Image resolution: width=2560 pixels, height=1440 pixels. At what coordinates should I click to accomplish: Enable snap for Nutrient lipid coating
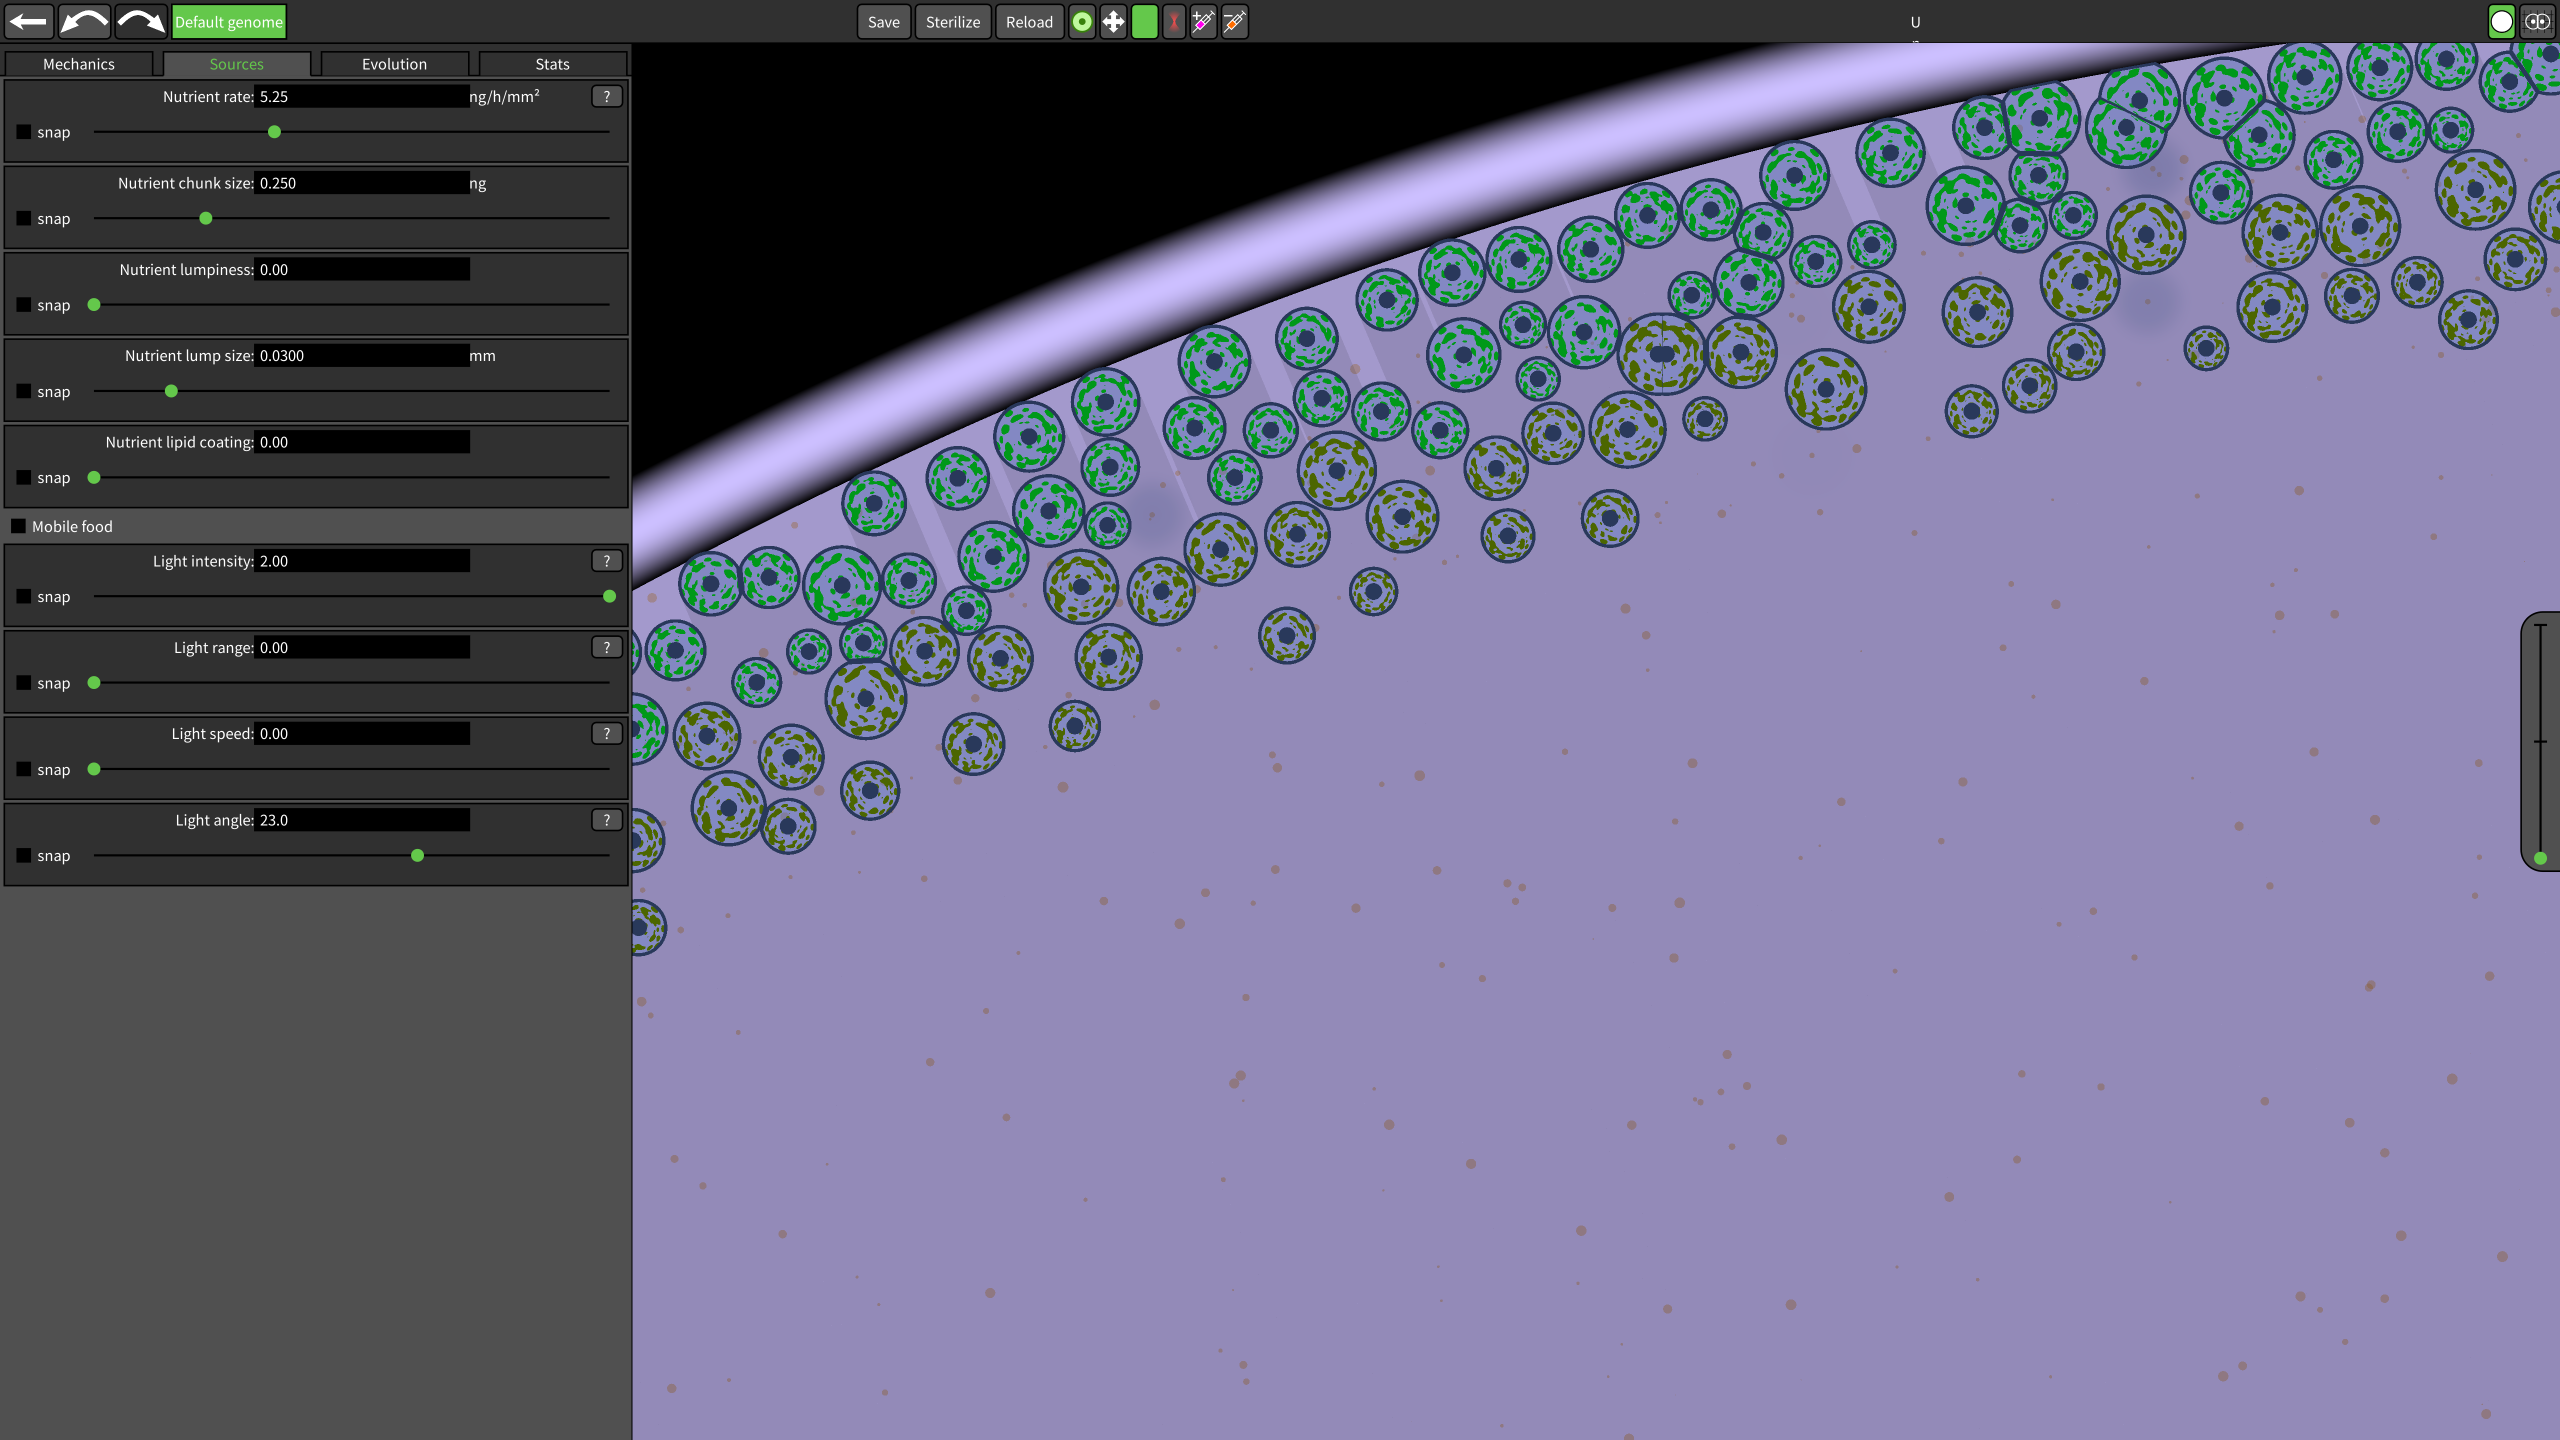click(x=24, y=477)
